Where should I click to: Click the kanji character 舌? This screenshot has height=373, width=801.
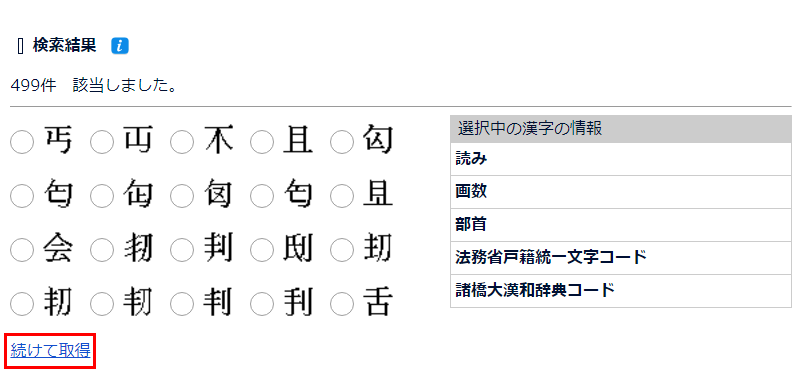(378, 303)
